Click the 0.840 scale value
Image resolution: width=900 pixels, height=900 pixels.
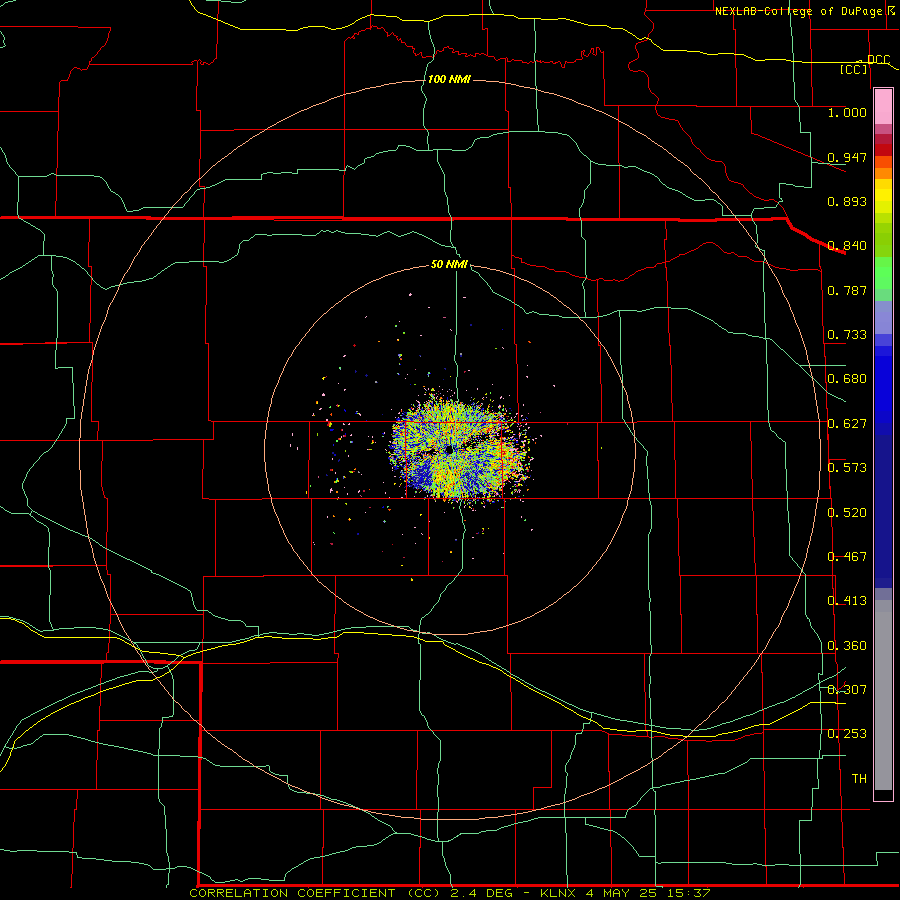pyautogui.click(x=847, y=246)
